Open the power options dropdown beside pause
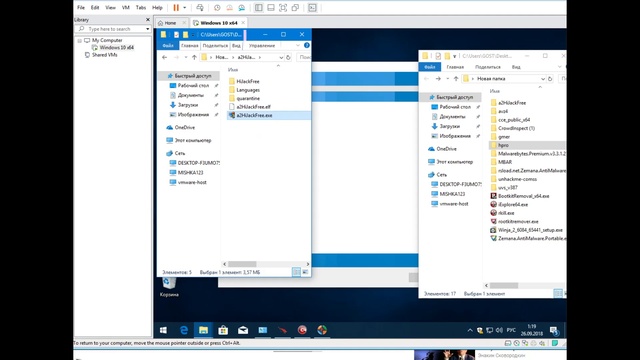 (184, 7)
